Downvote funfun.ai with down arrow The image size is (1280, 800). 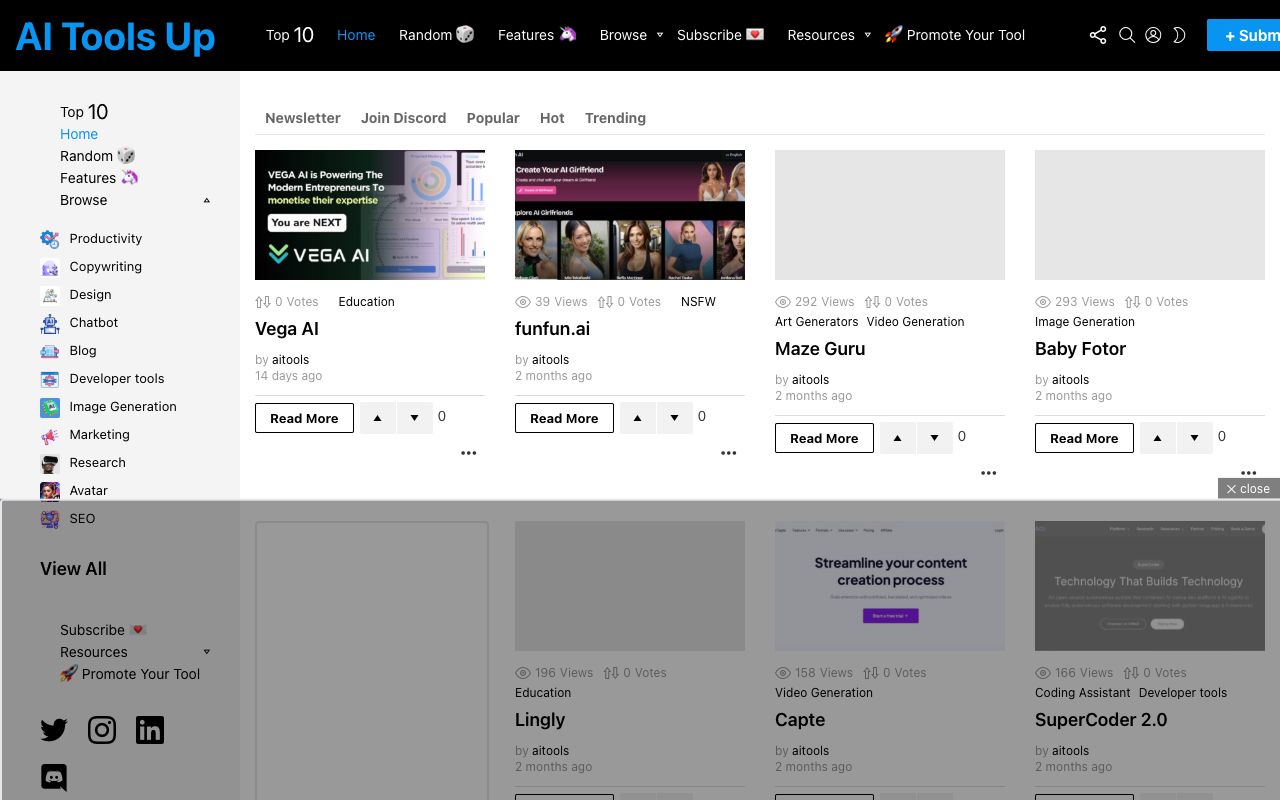[675, 418]
